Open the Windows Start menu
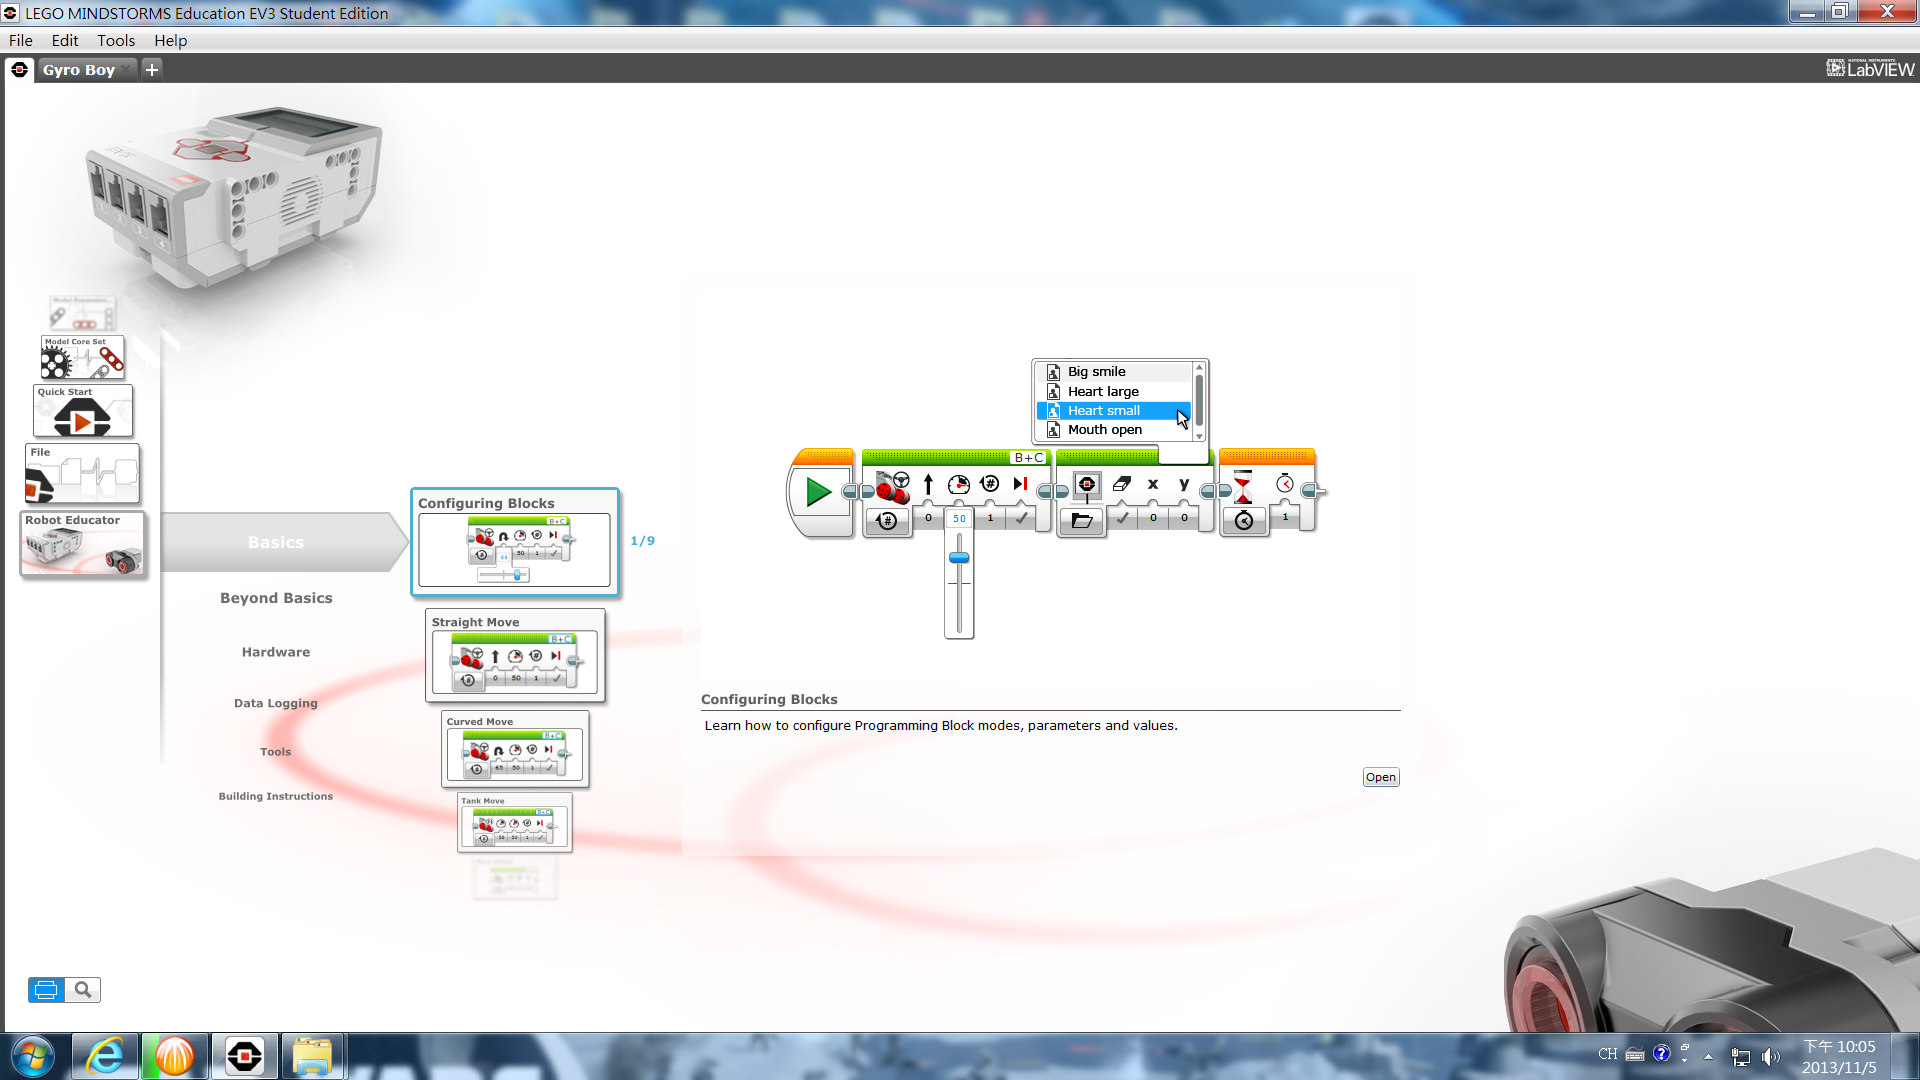Viewport: 1920px width, 1080px height. (x=33, y=1056)
